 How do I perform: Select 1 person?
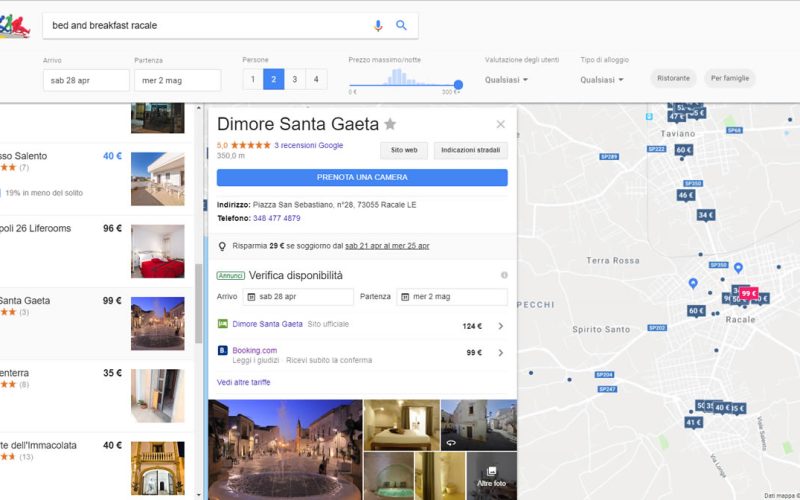click(253, 79)
